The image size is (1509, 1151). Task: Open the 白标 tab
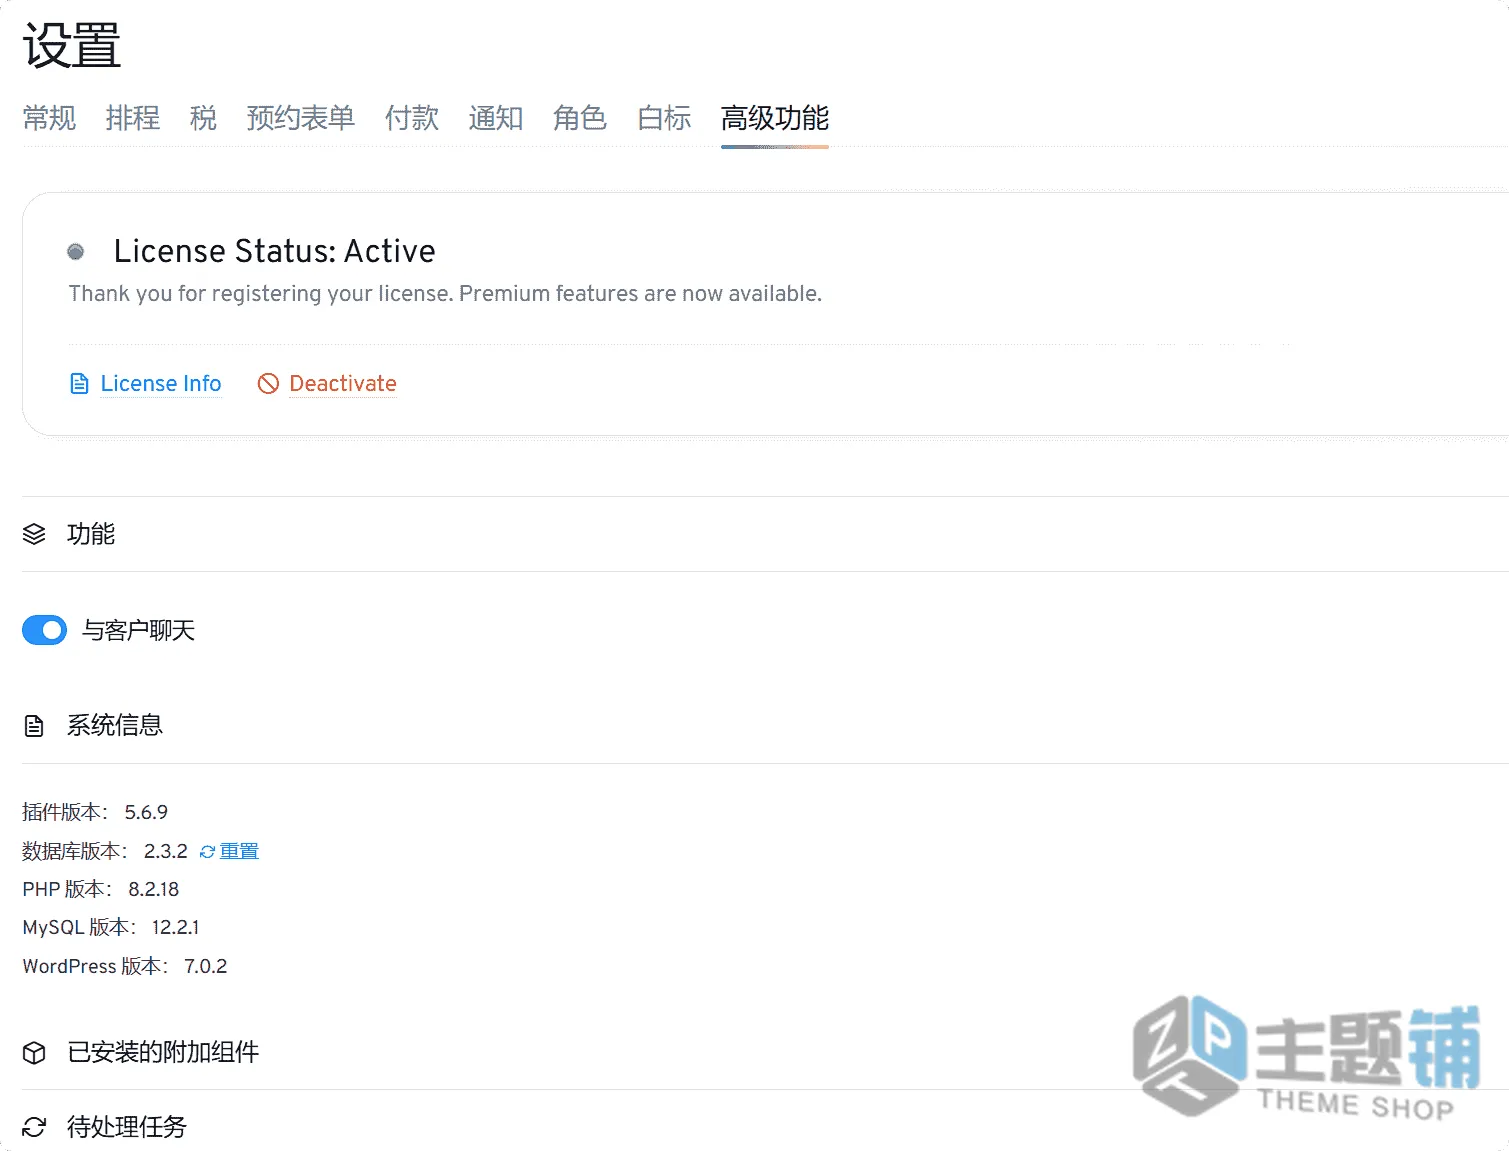click(x=664, y=118)
